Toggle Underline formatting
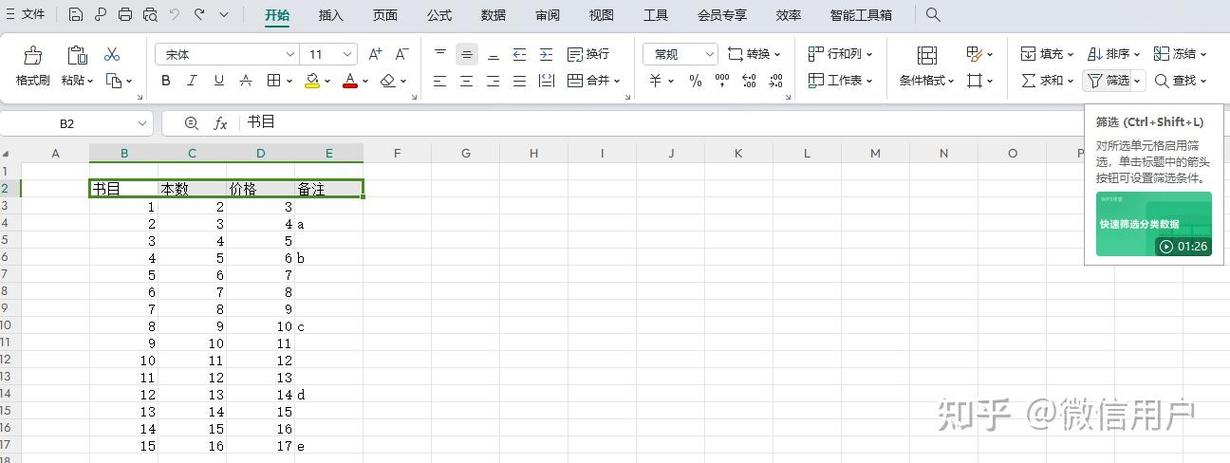The image size is (1230, 463). pyautogui.click(x=219, y=81)
